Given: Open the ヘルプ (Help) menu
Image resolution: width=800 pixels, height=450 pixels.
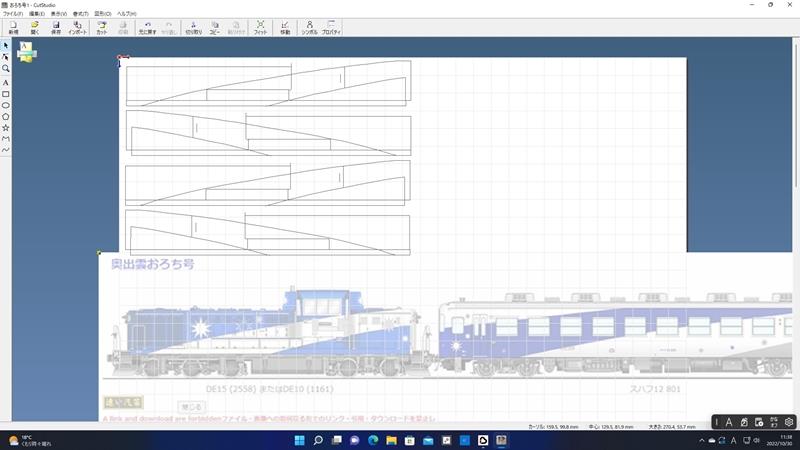Looking at the screenshot, I should tap(127, 14).
